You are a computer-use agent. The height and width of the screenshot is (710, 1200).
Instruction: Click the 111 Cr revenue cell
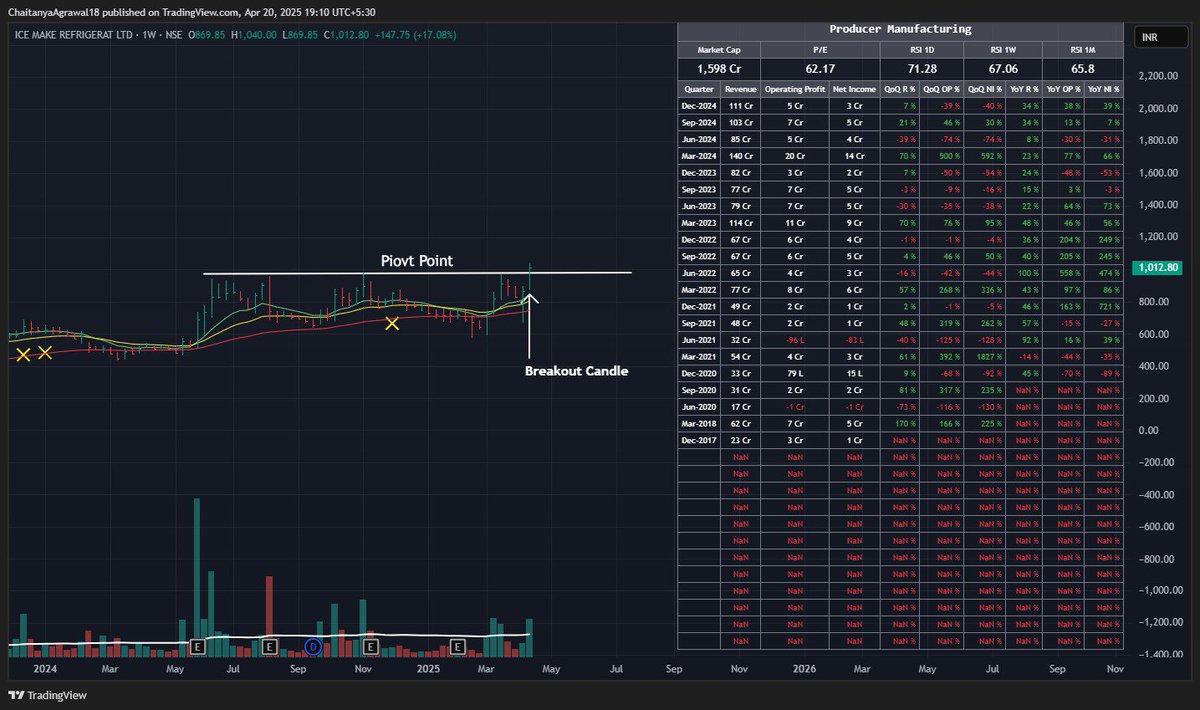pyautogui.click(x=741, y=106)
